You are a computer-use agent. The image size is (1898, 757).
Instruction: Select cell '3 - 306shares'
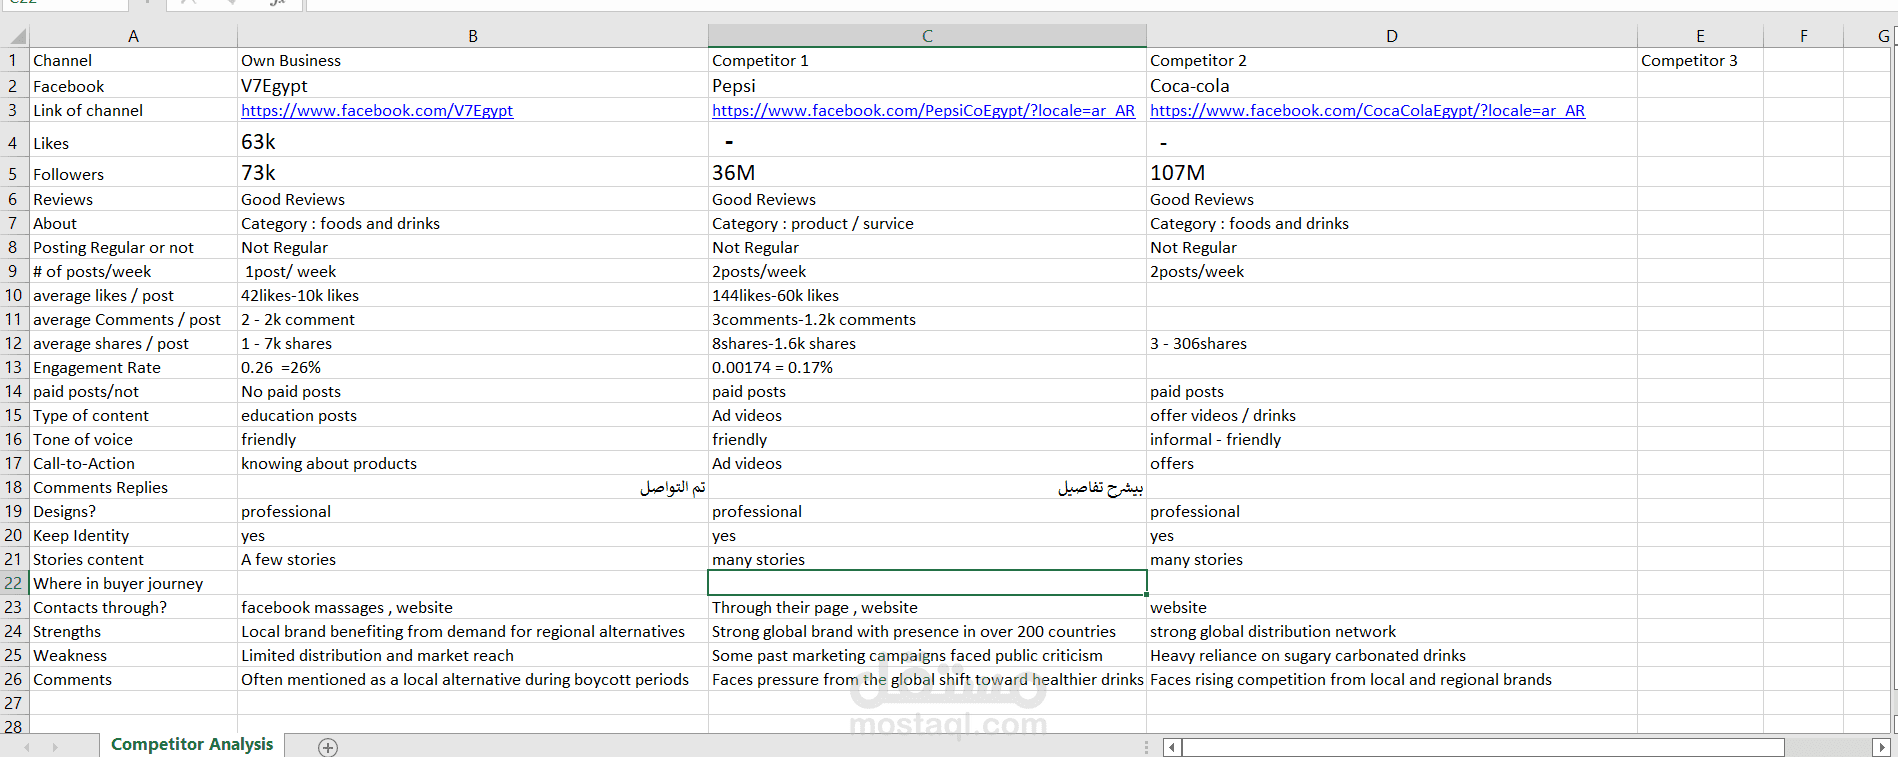tap(1392, 344)
